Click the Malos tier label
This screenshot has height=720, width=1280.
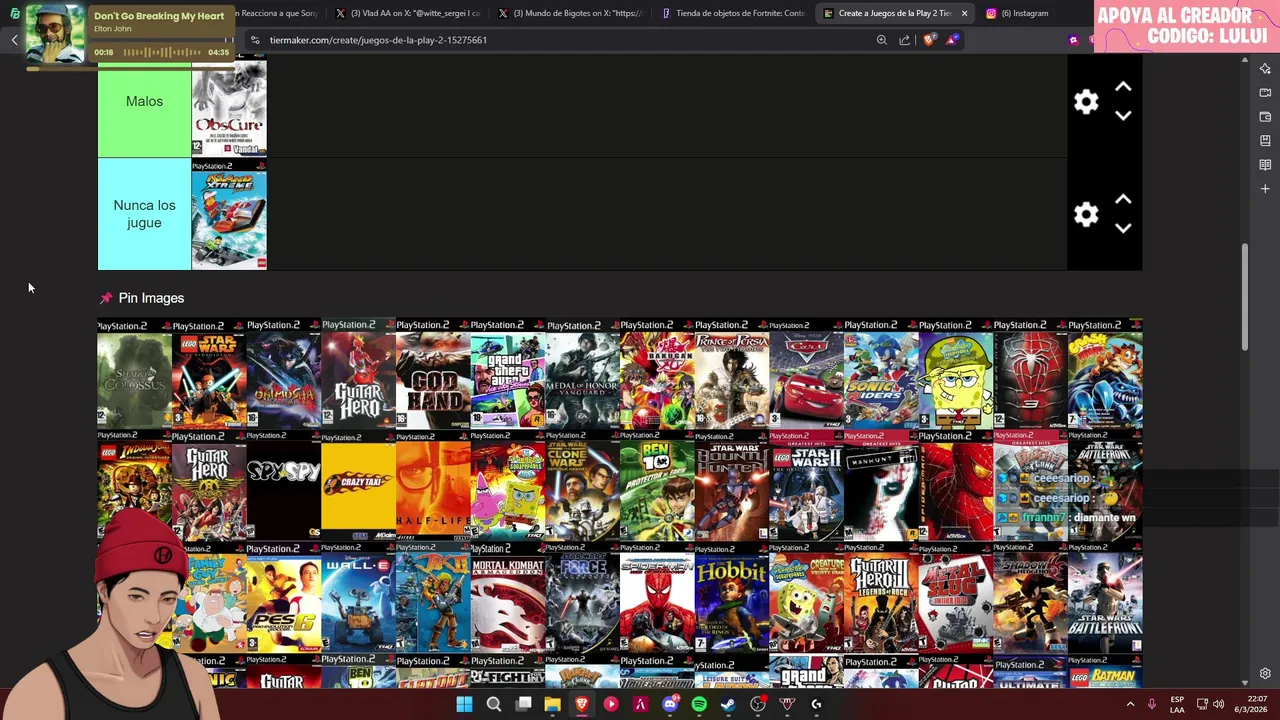pos(144,101)
